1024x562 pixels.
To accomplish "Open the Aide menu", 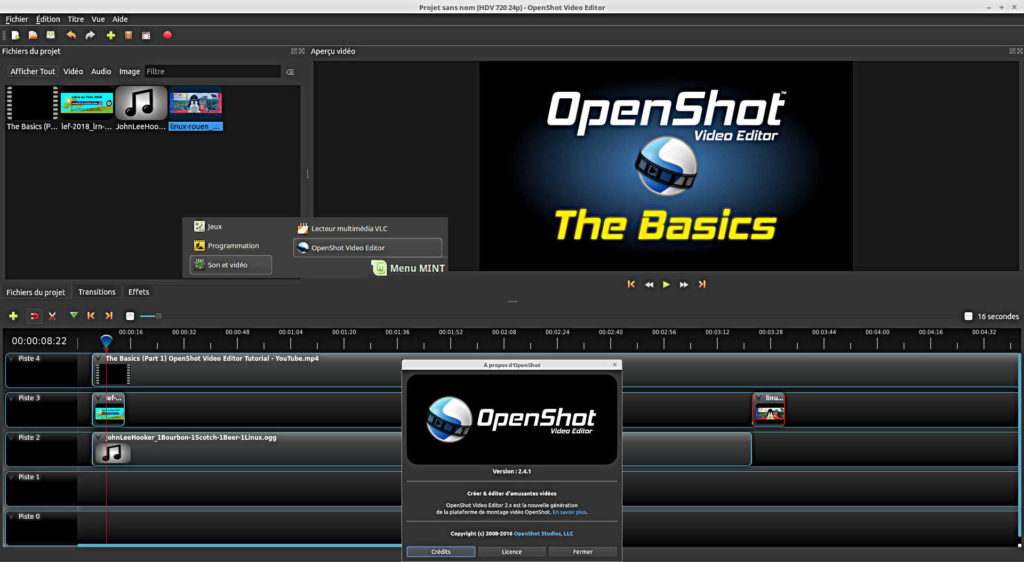I will click(120, 20).
